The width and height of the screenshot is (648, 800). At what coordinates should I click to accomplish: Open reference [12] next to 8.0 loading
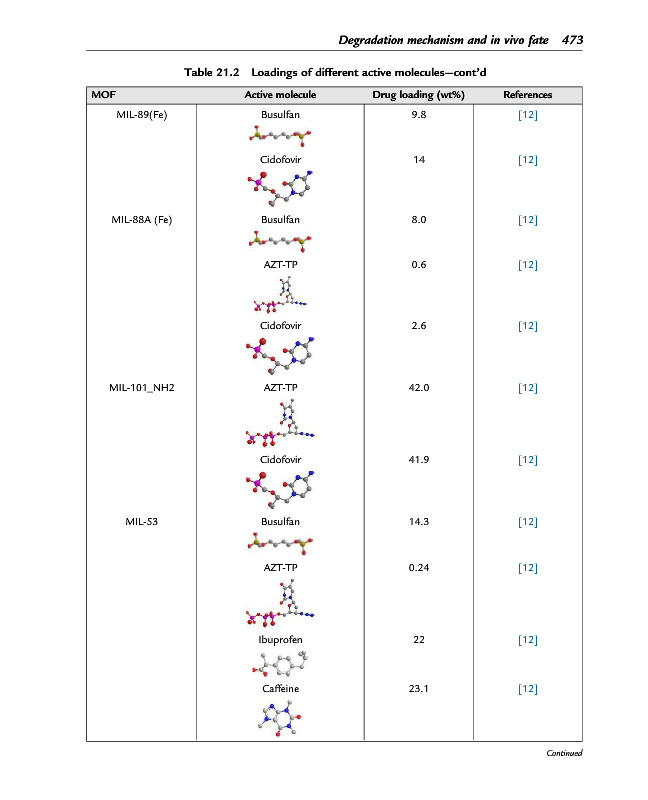coord(528,219)
